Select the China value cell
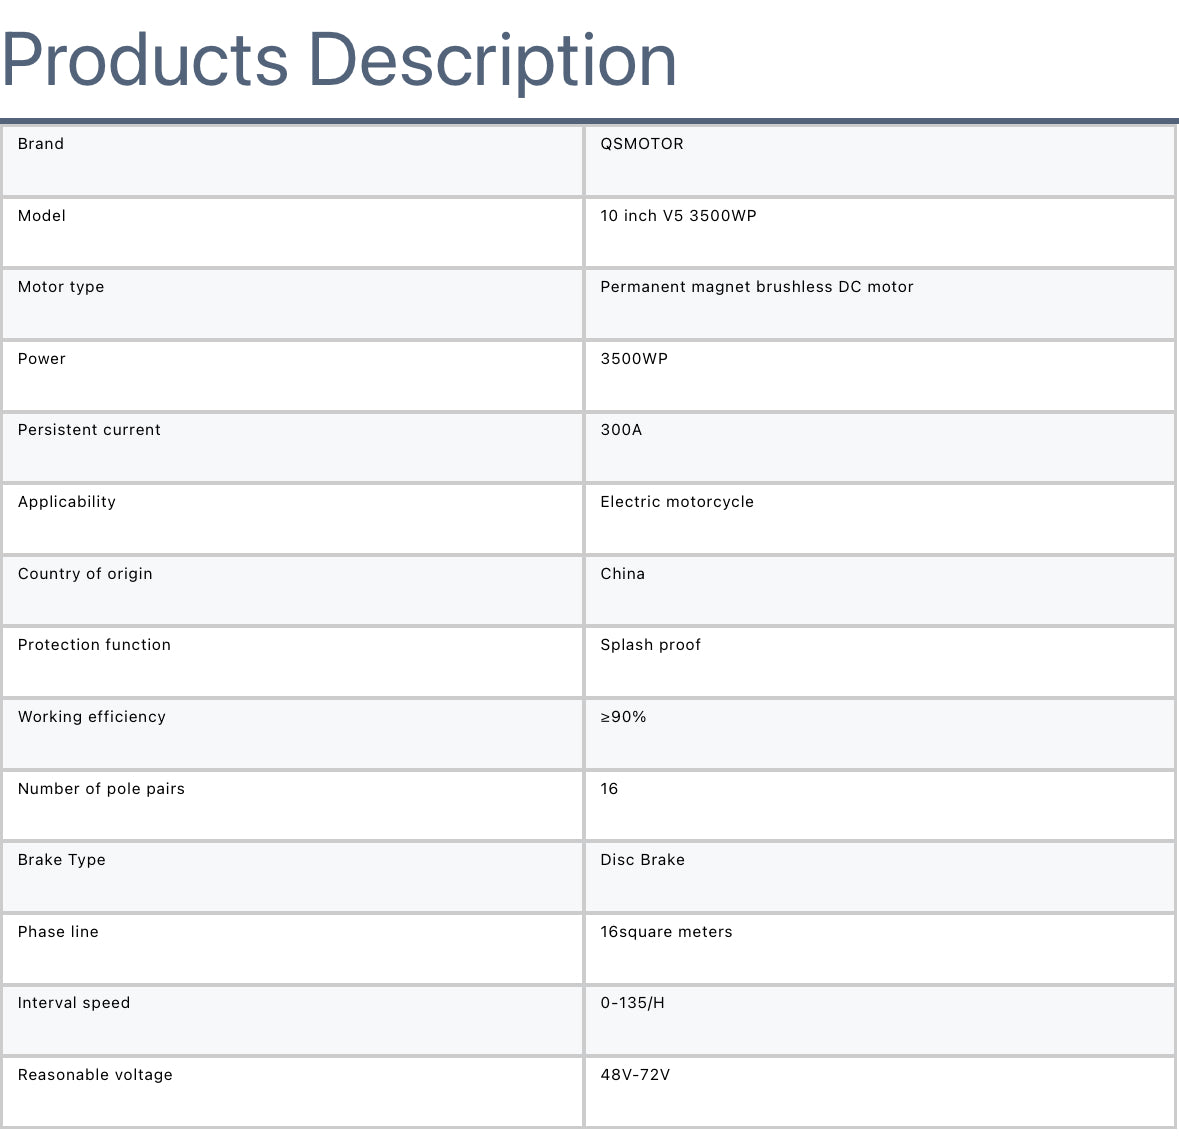This screenshot has width=1179, height=1143. coord(622,574)
